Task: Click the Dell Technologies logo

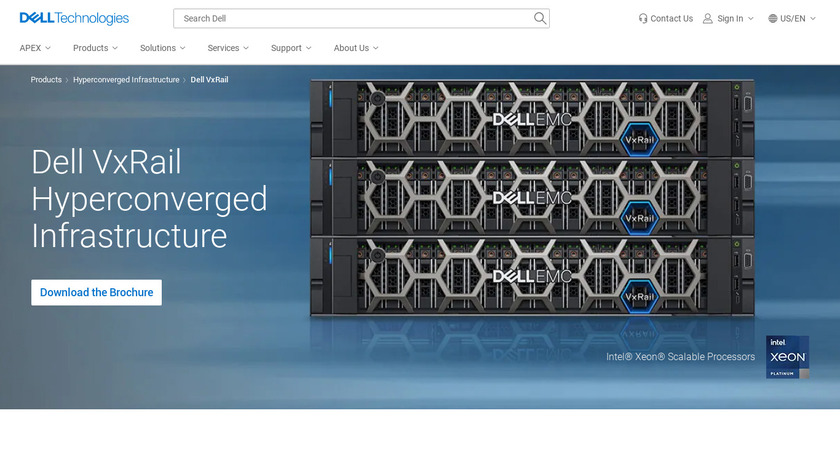Action: (74, 18)
